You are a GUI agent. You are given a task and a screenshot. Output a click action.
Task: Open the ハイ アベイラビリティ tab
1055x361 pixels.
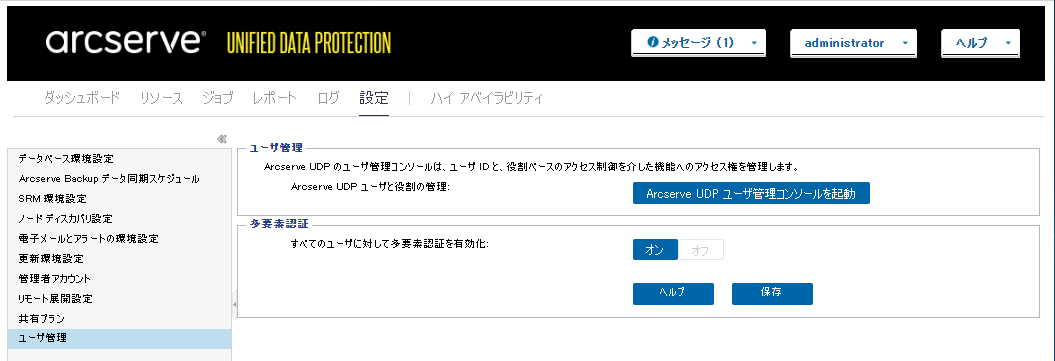486,98
